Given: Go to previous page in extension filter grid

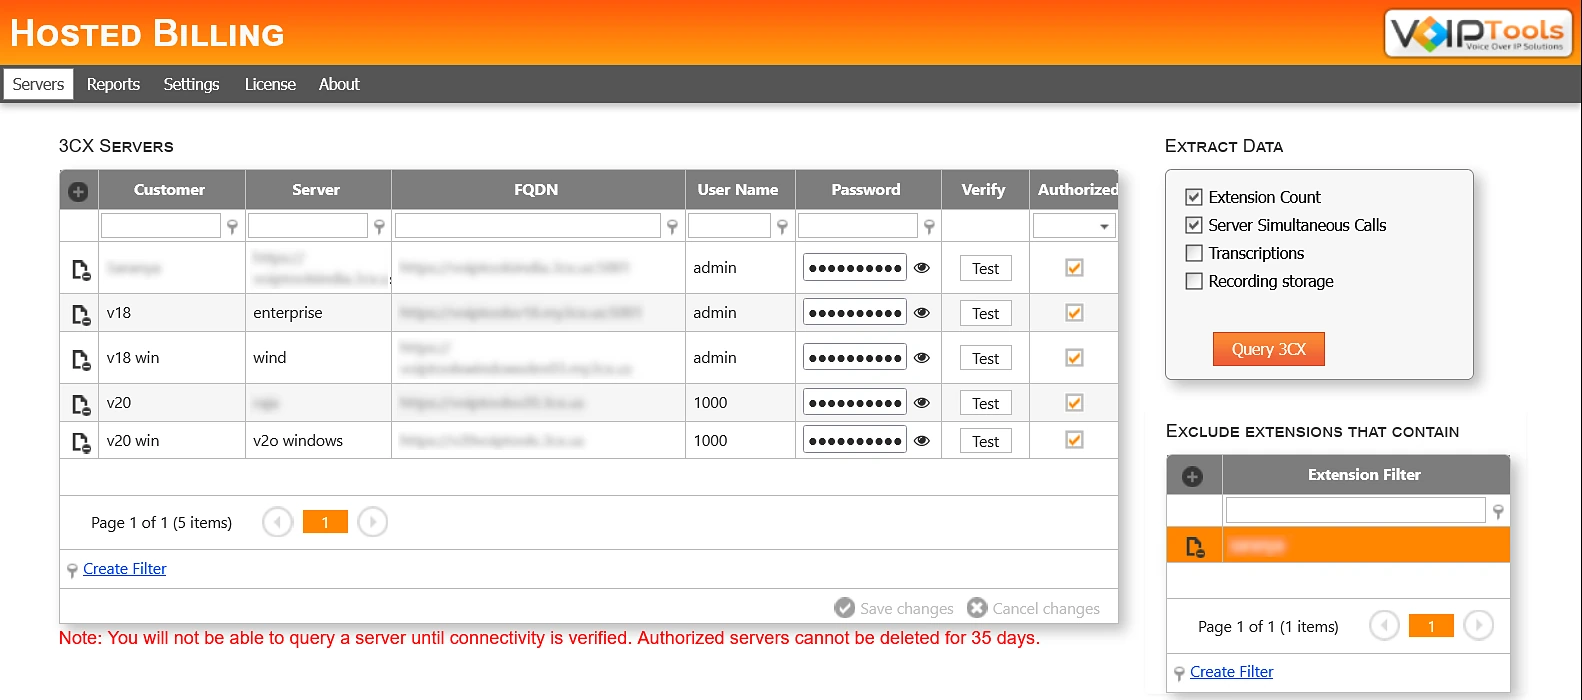Looking at the screenshot, I should [1384, 626].
